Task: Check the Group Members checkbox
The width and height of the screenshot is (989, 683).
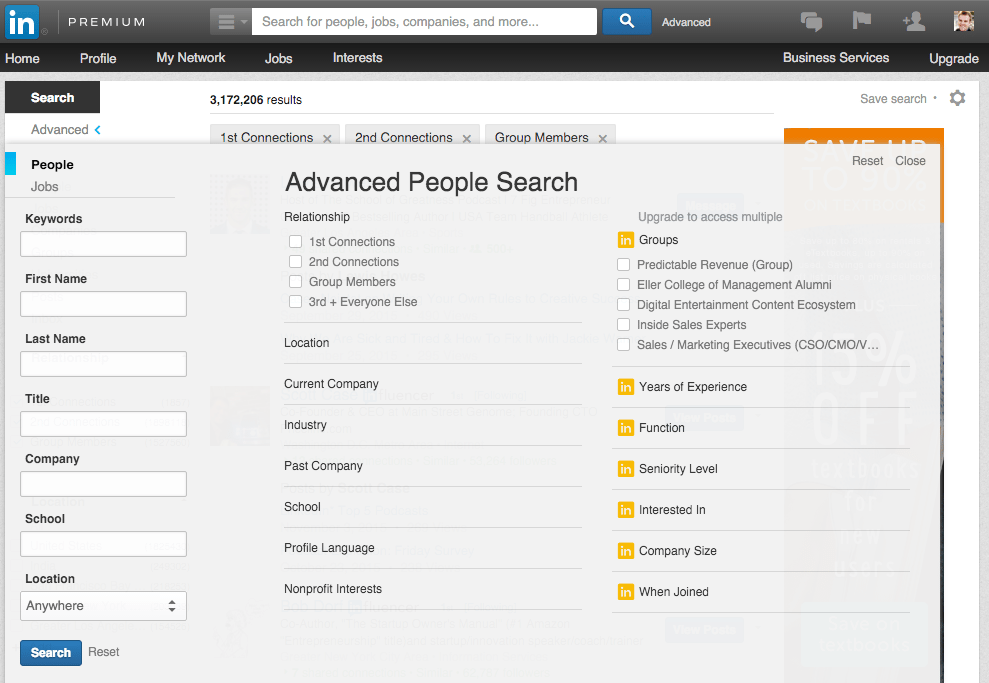Action: 295,282
